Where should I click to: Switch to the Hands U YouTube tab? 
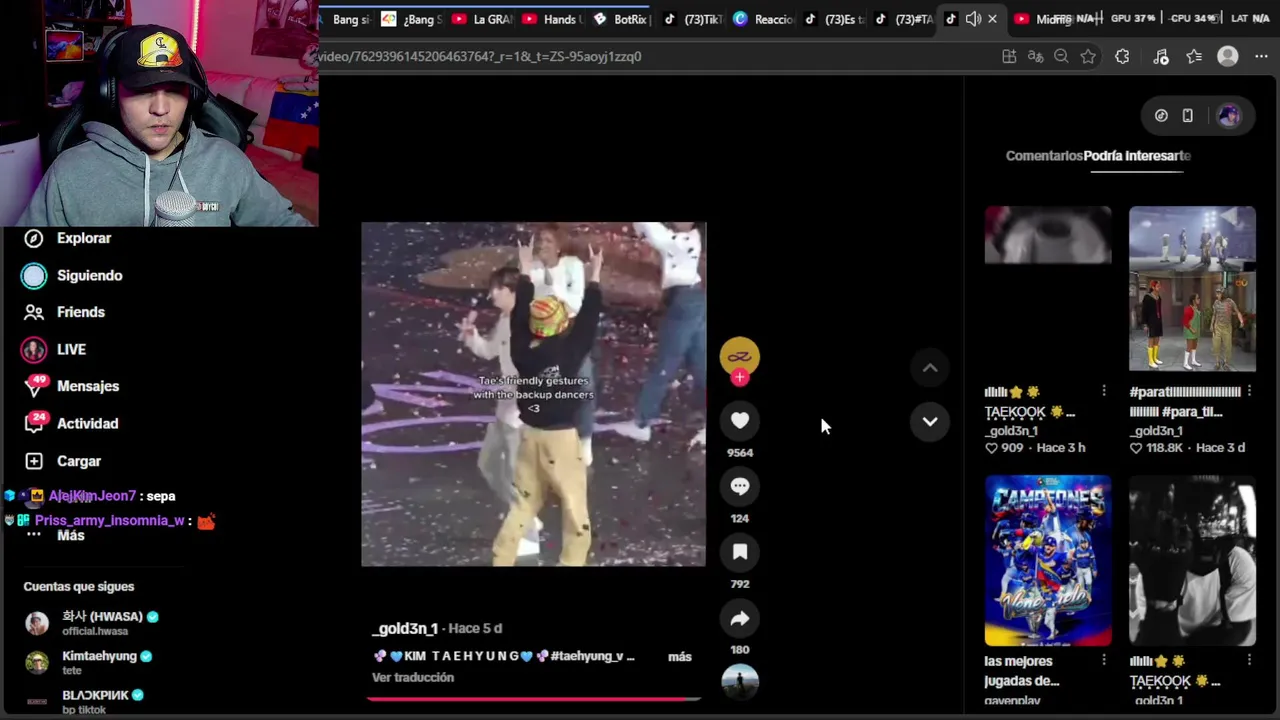551,19
